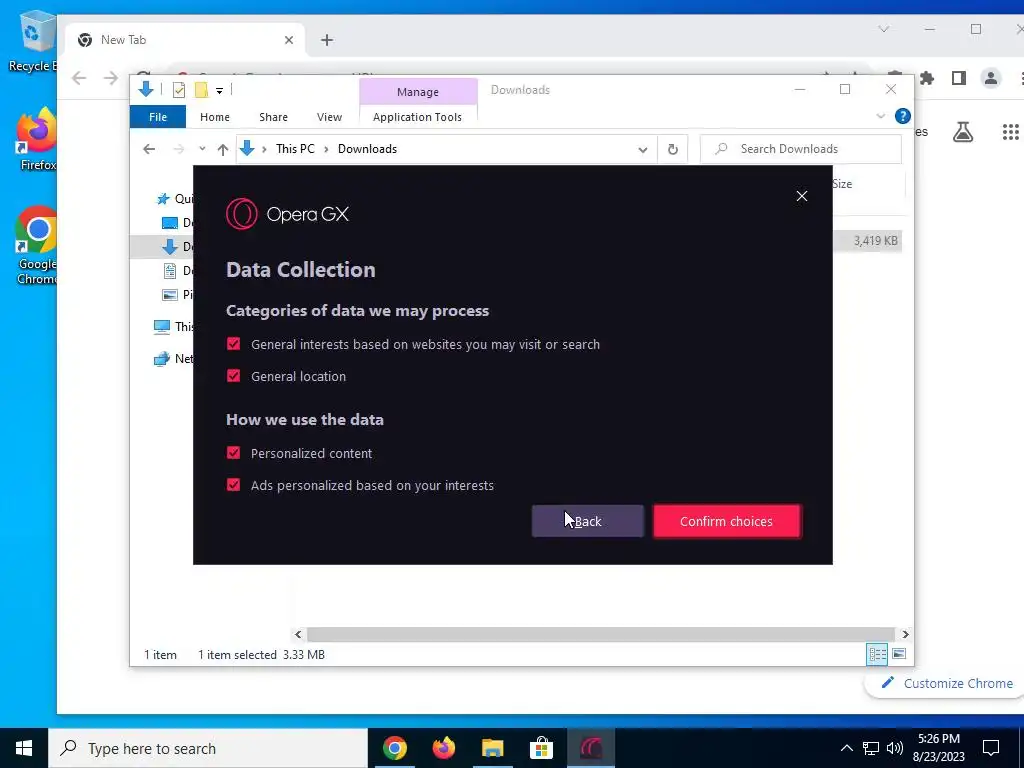Open the volume speaker icon
The width and height of the screenshot is (1024, 768).
[895, 748]
